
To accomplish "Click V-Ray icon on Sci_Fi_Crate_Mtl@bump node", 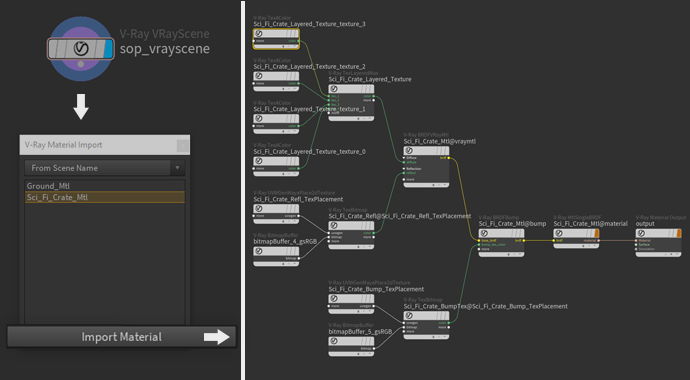I will coord(484,233).
